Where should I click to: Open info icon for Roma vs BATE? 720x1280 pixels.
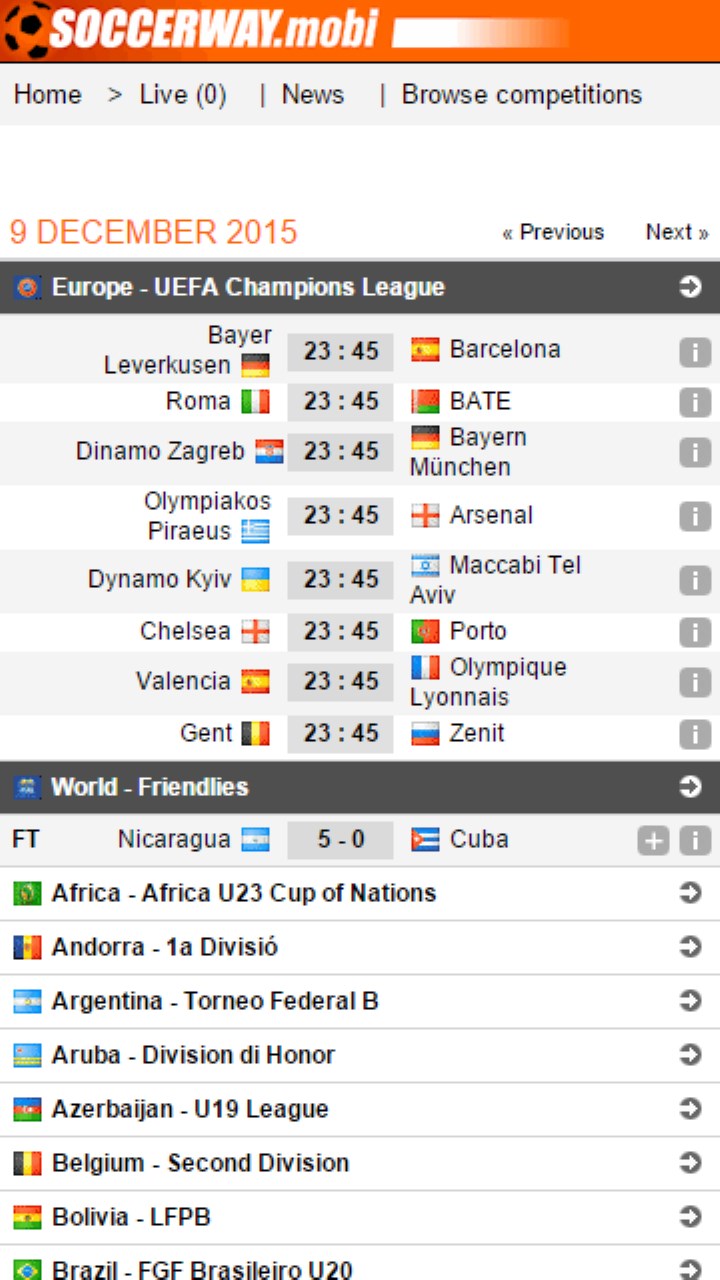click(694, 402)
